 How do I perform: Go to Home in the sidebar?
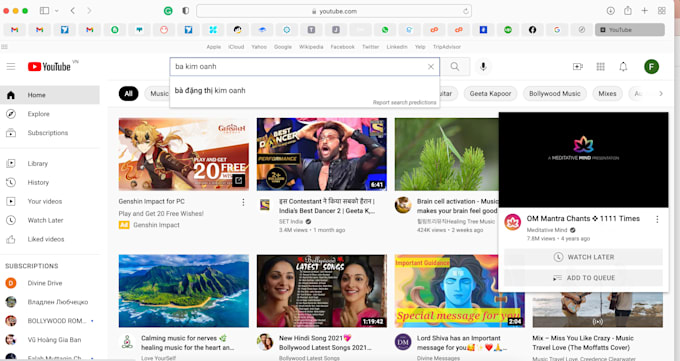pyautogui.click(x=50, y=95)
